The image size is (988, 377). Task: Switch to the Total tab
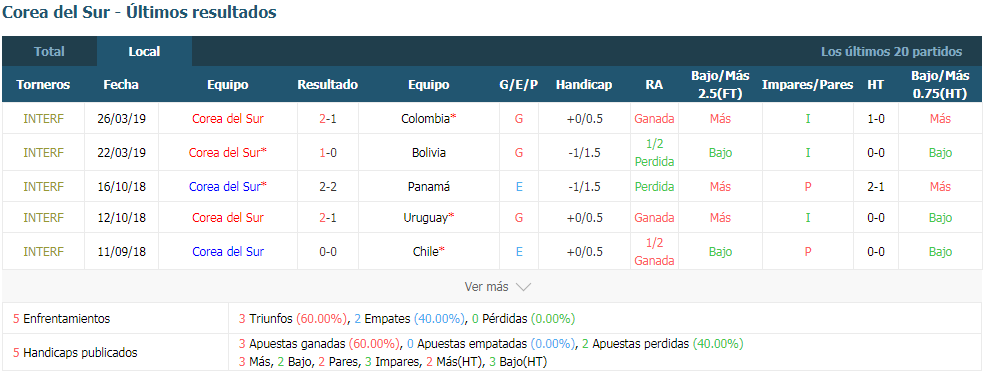point(49,52)
